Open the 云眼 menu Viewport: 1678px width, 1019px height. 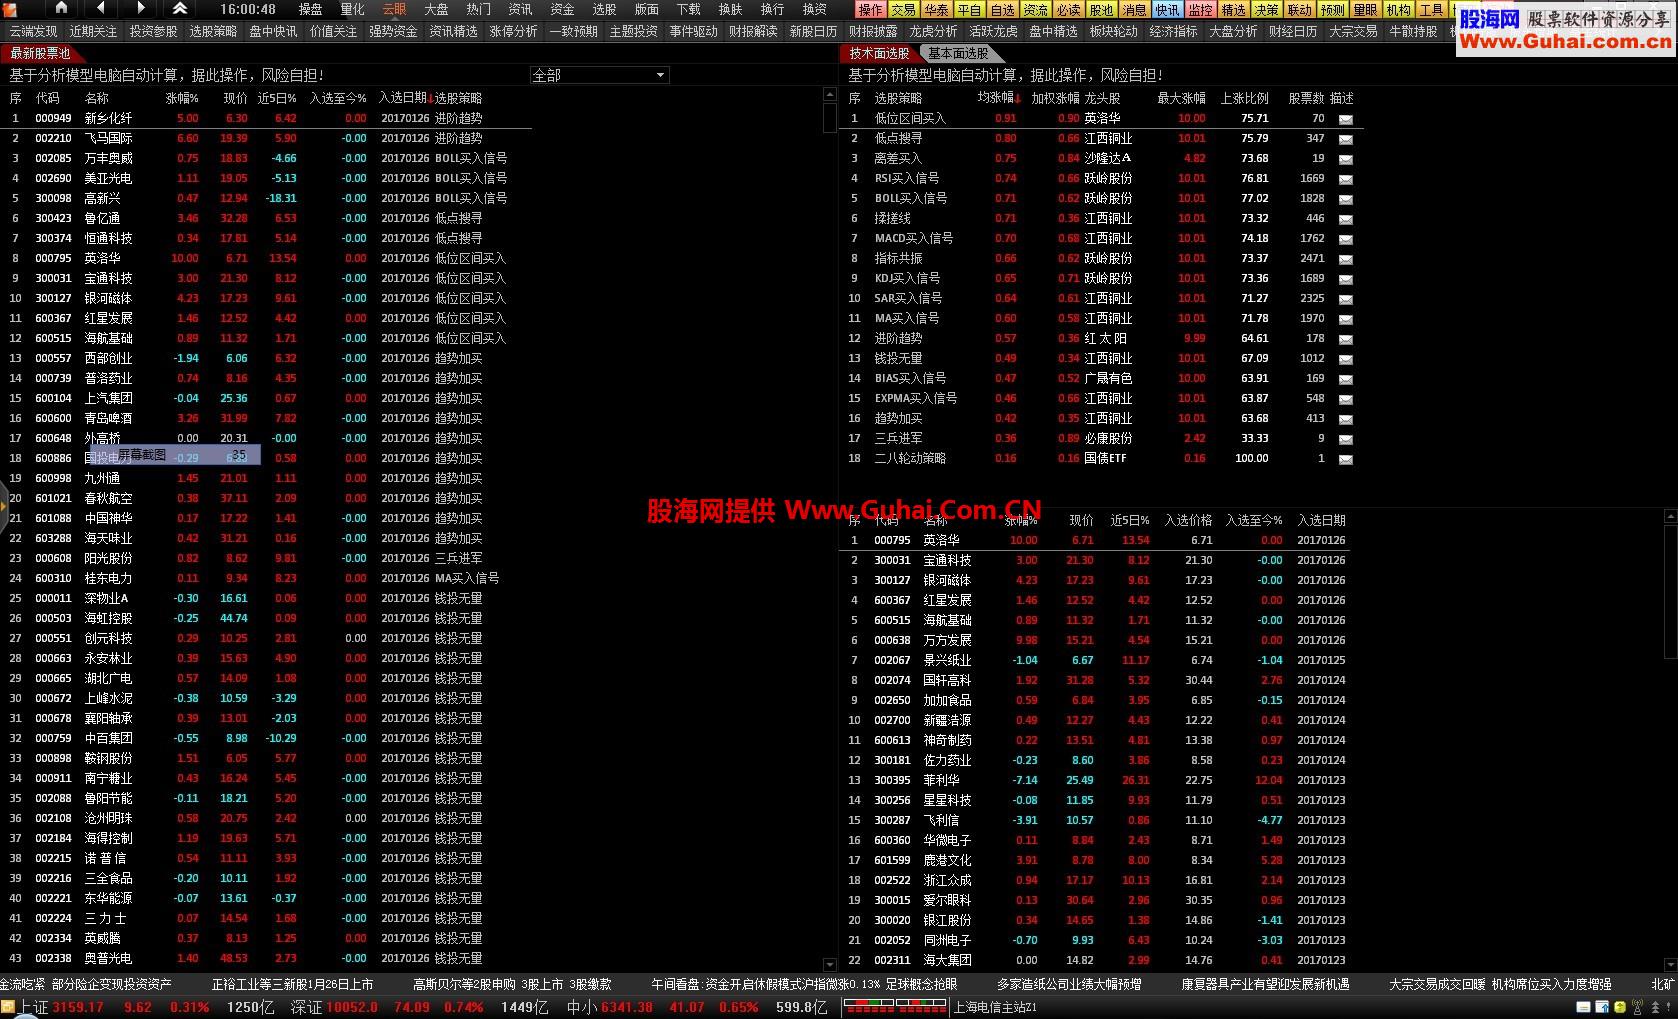(x=394, y=9)
